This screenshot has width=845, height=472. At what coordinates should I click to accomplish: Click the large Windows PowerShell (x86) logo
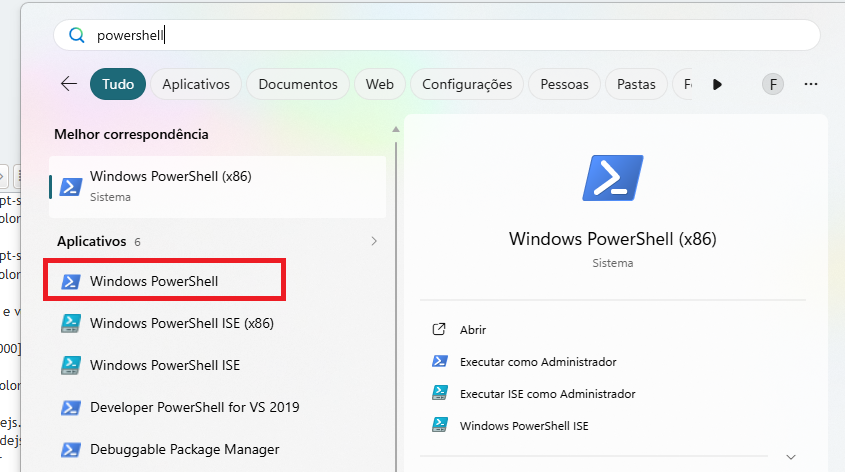pos(612,179)
